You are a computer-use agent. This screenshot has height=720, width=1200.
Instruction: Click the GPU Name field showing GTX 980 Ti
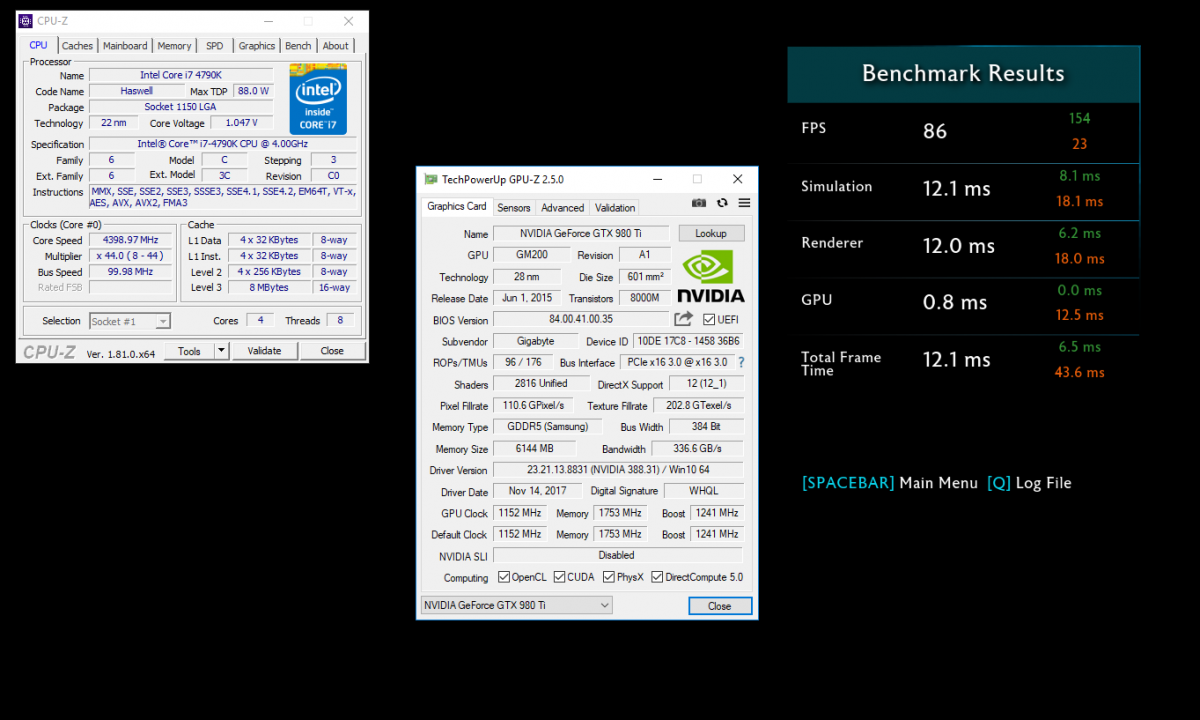tap(581, 233)
